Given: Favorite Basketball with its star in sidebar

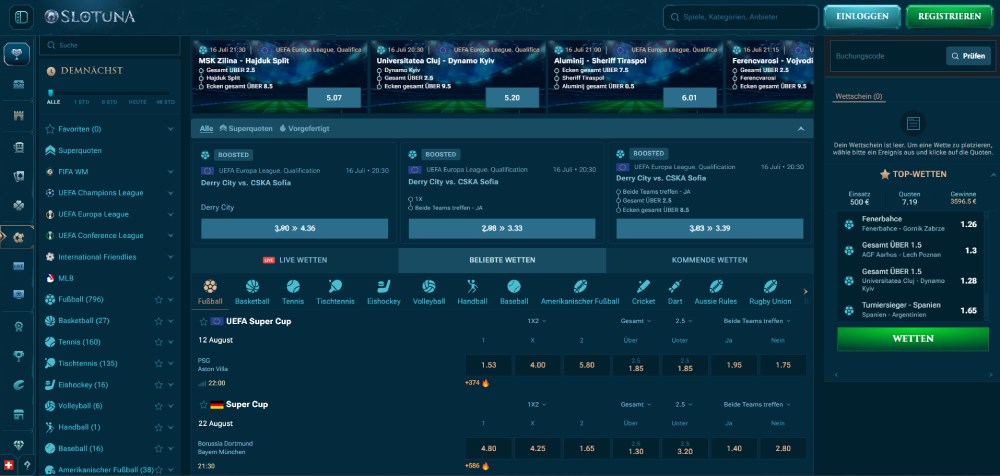Looking at the screenshot, I should (x=158, y=321).
